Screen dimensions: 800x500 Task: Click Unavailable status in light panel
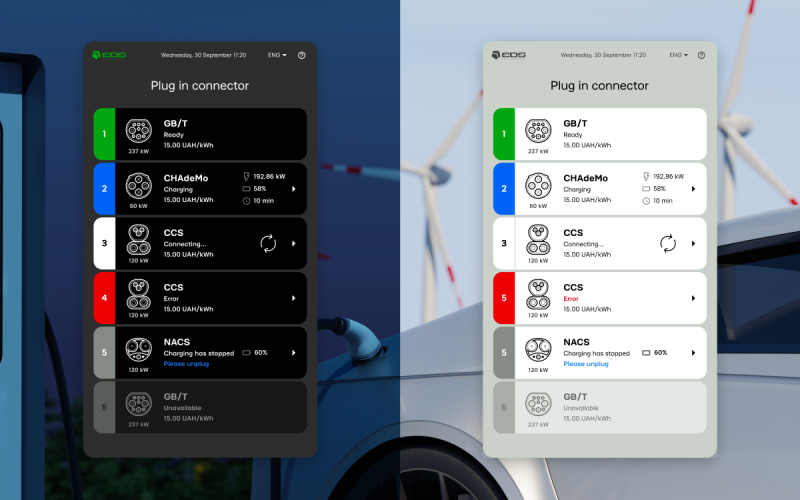pos(581,408)
